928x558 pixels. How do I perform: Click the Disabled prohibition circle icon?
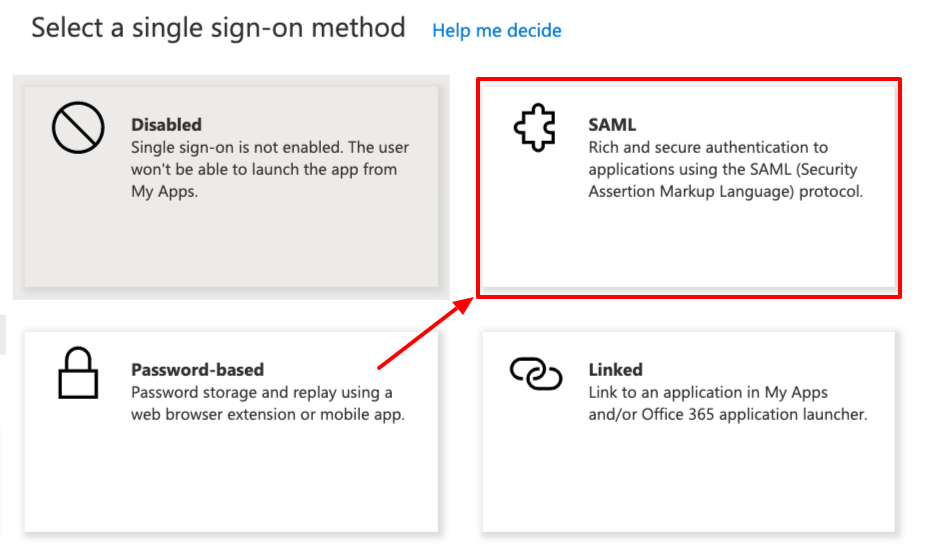pos(78,128)
